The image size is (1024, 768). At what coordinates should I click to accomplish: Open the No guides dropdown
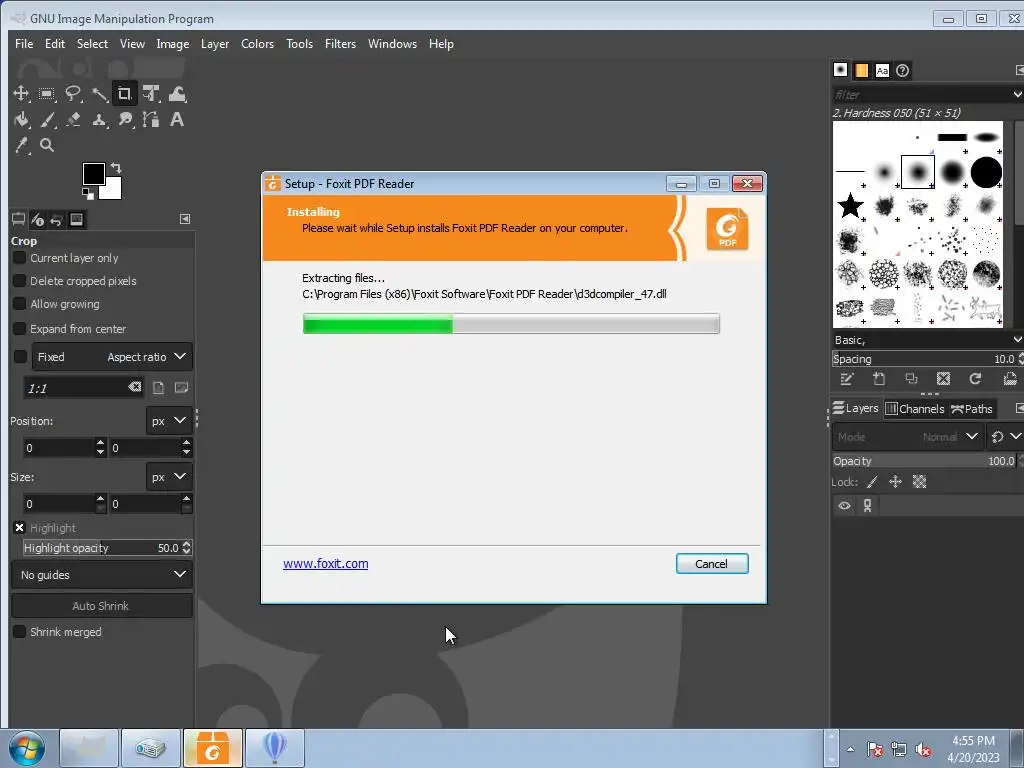[103, 575]
